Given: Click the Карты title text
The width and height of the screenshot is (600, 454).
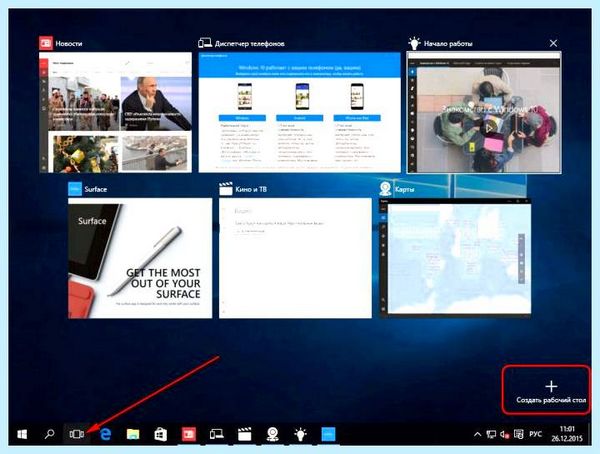Looking at the screenshot, I should point(404,189).
